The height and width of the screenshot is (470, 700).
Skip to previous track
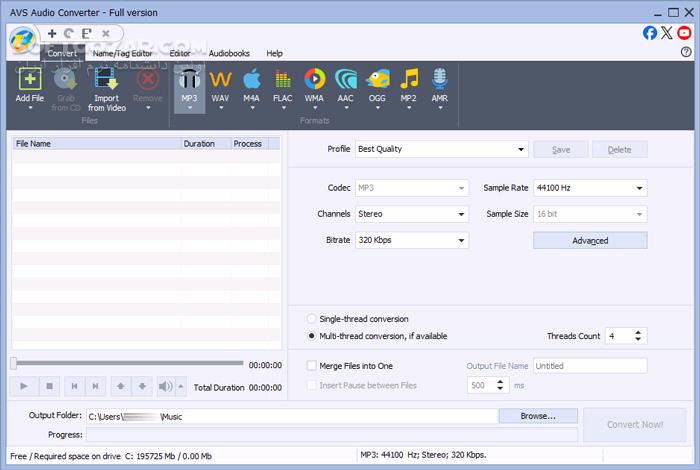pos(75,386)
